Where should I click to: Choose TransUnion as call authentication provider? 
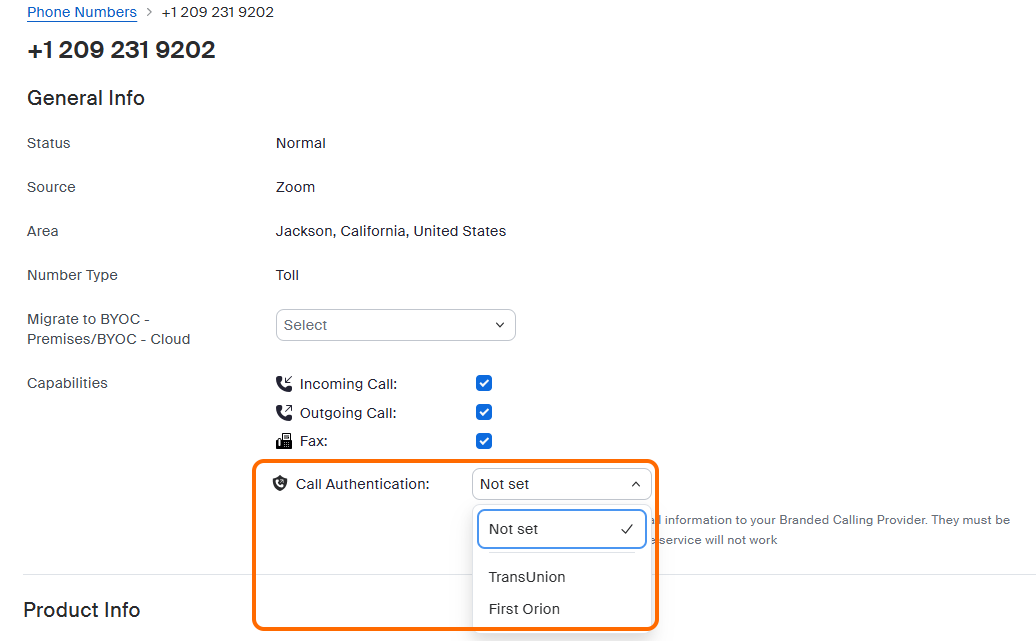click(527, 577)
